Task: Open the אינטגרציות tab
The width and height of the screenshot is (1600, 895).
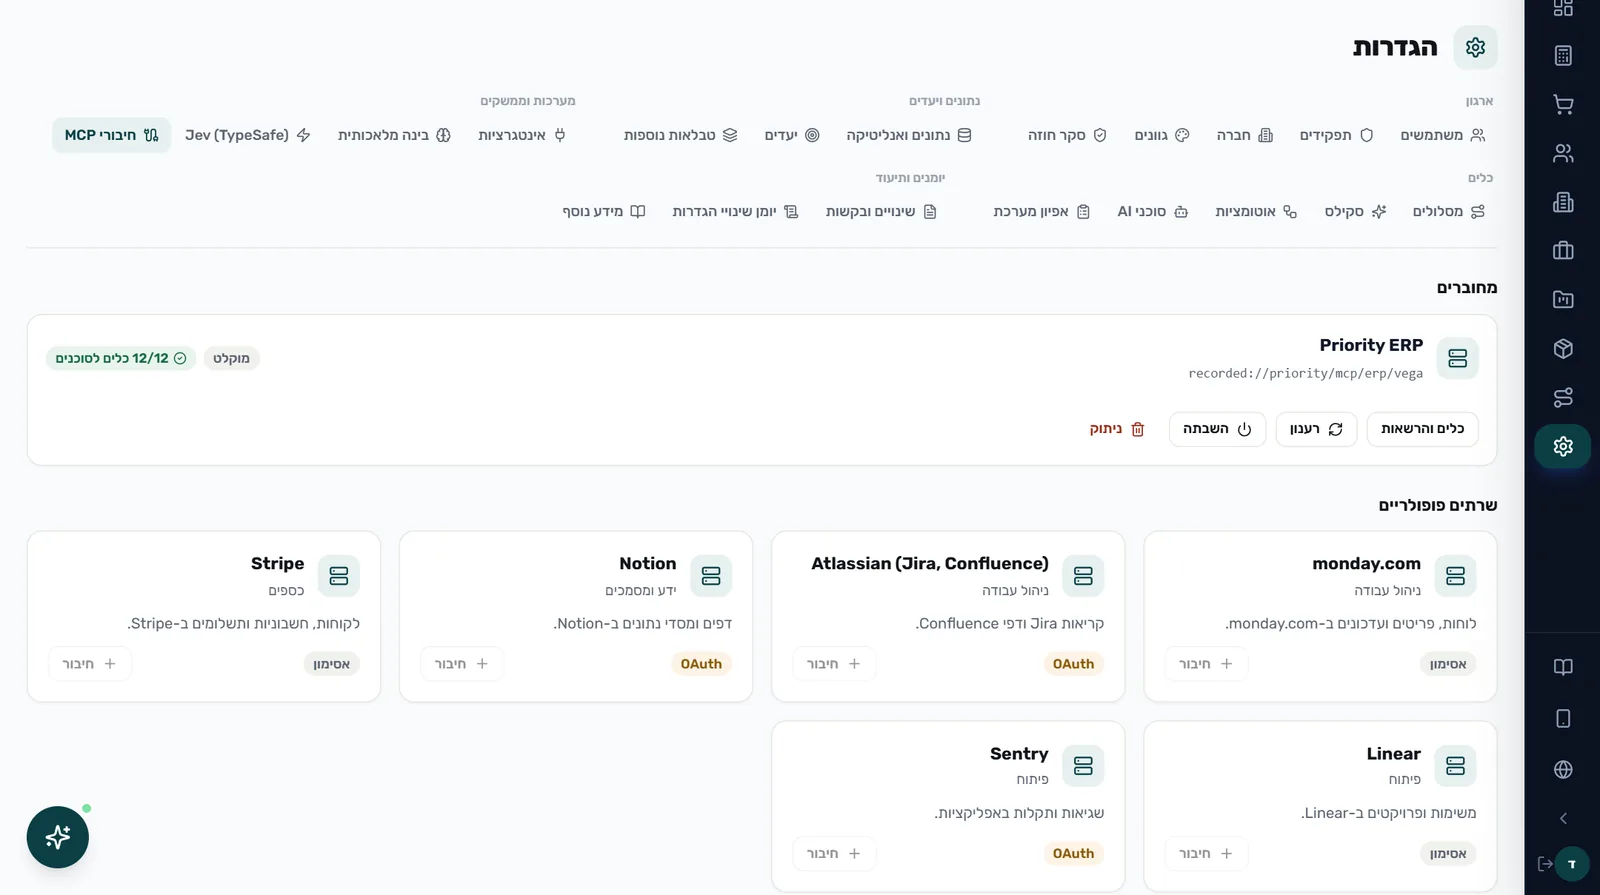Action: (522, 135)
